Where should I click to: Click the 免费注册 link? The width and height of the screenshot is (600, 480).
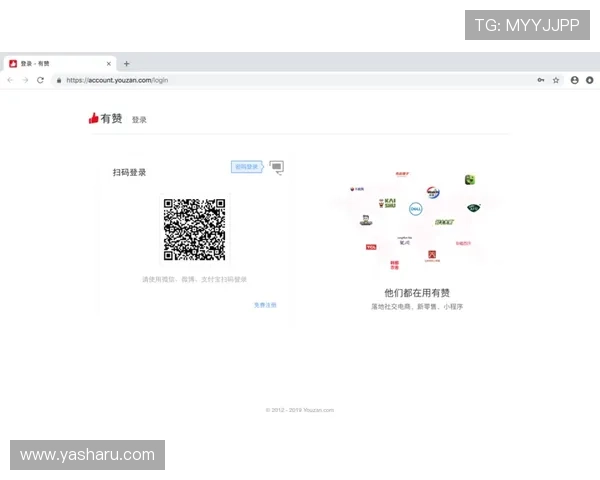pyautogui.click(x=265, y=305)
